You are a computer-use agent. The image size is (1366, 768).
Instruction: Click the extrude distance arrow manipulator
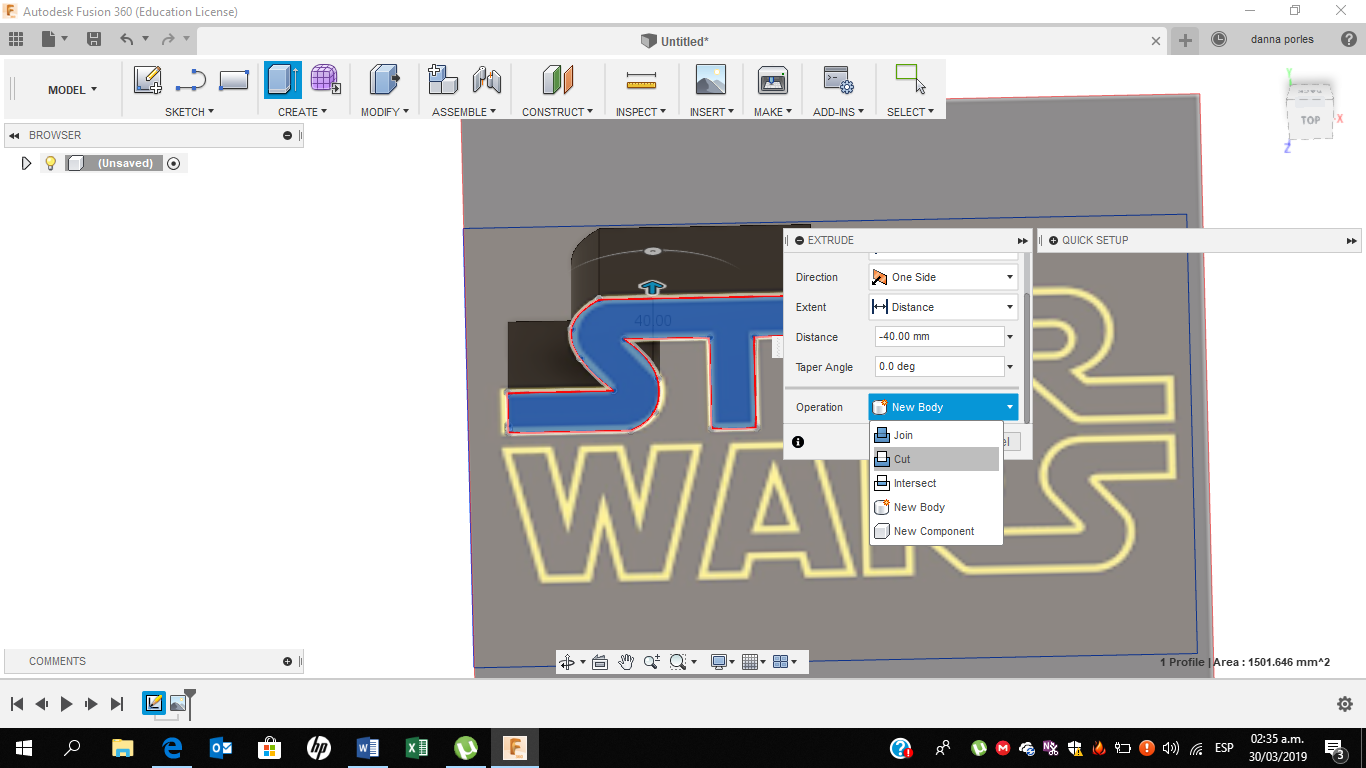pos(652,287)
